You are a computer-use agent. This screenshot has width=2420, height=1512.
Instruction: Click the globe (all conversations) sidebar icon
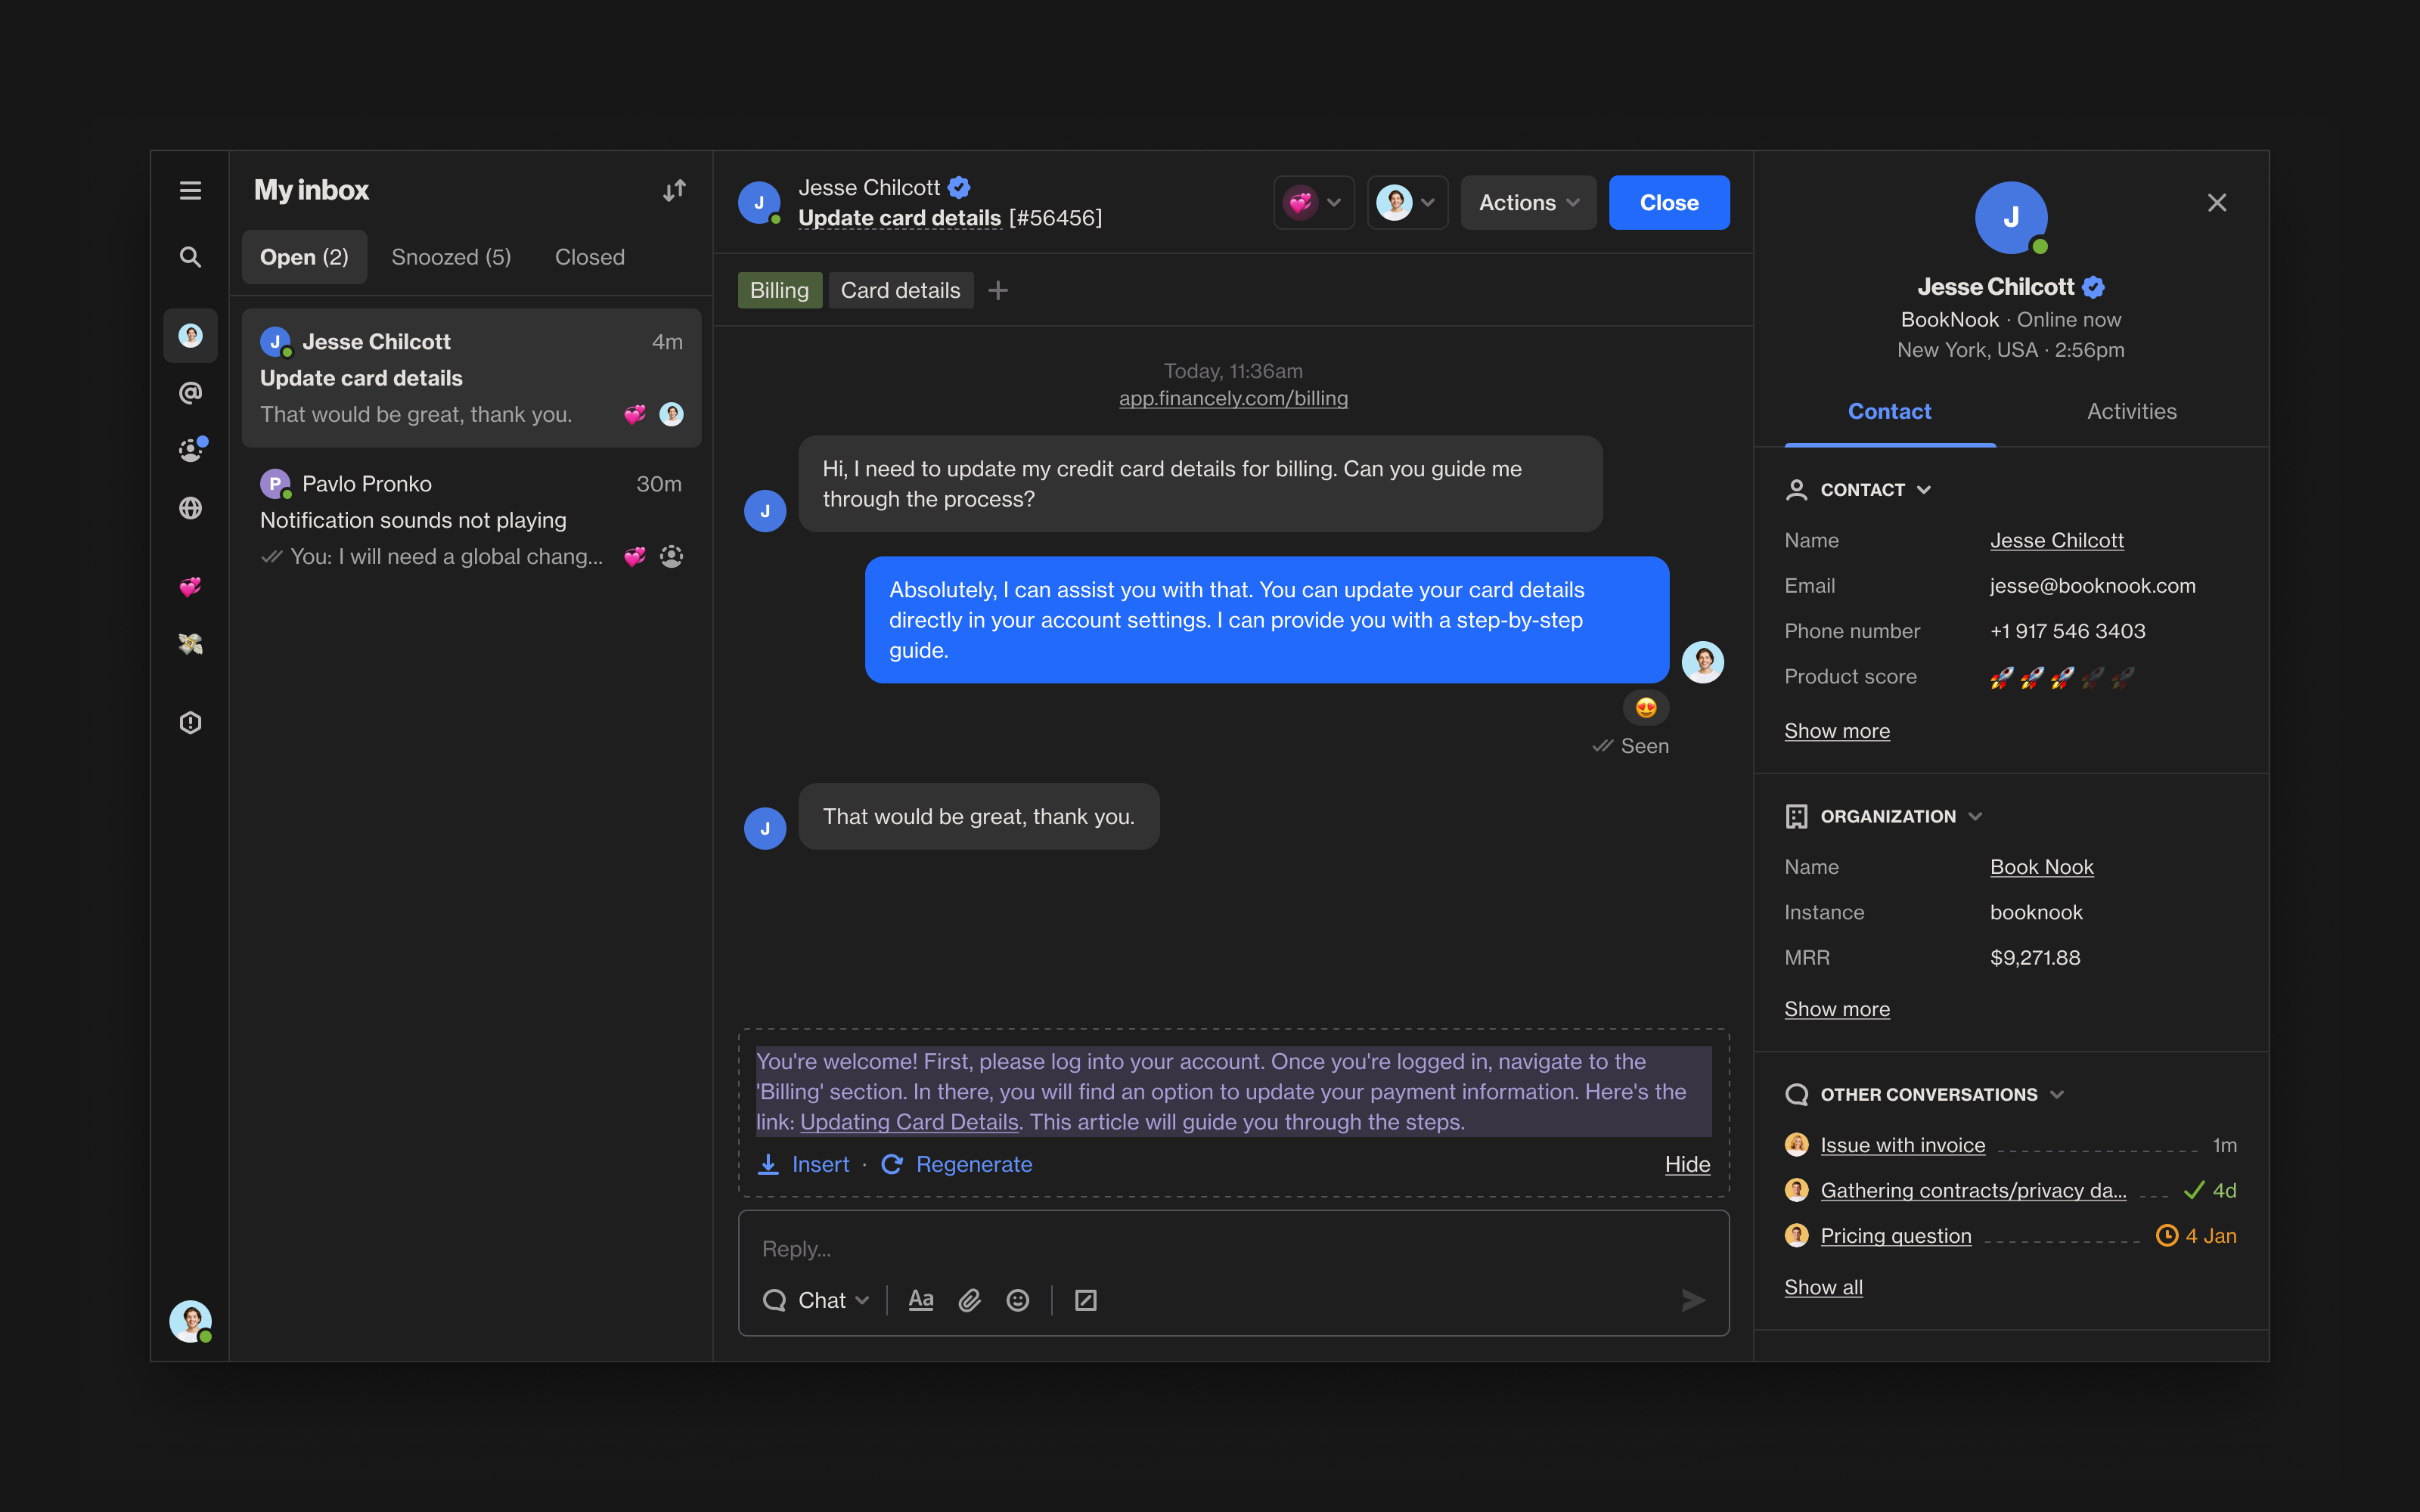pos(190,508)
